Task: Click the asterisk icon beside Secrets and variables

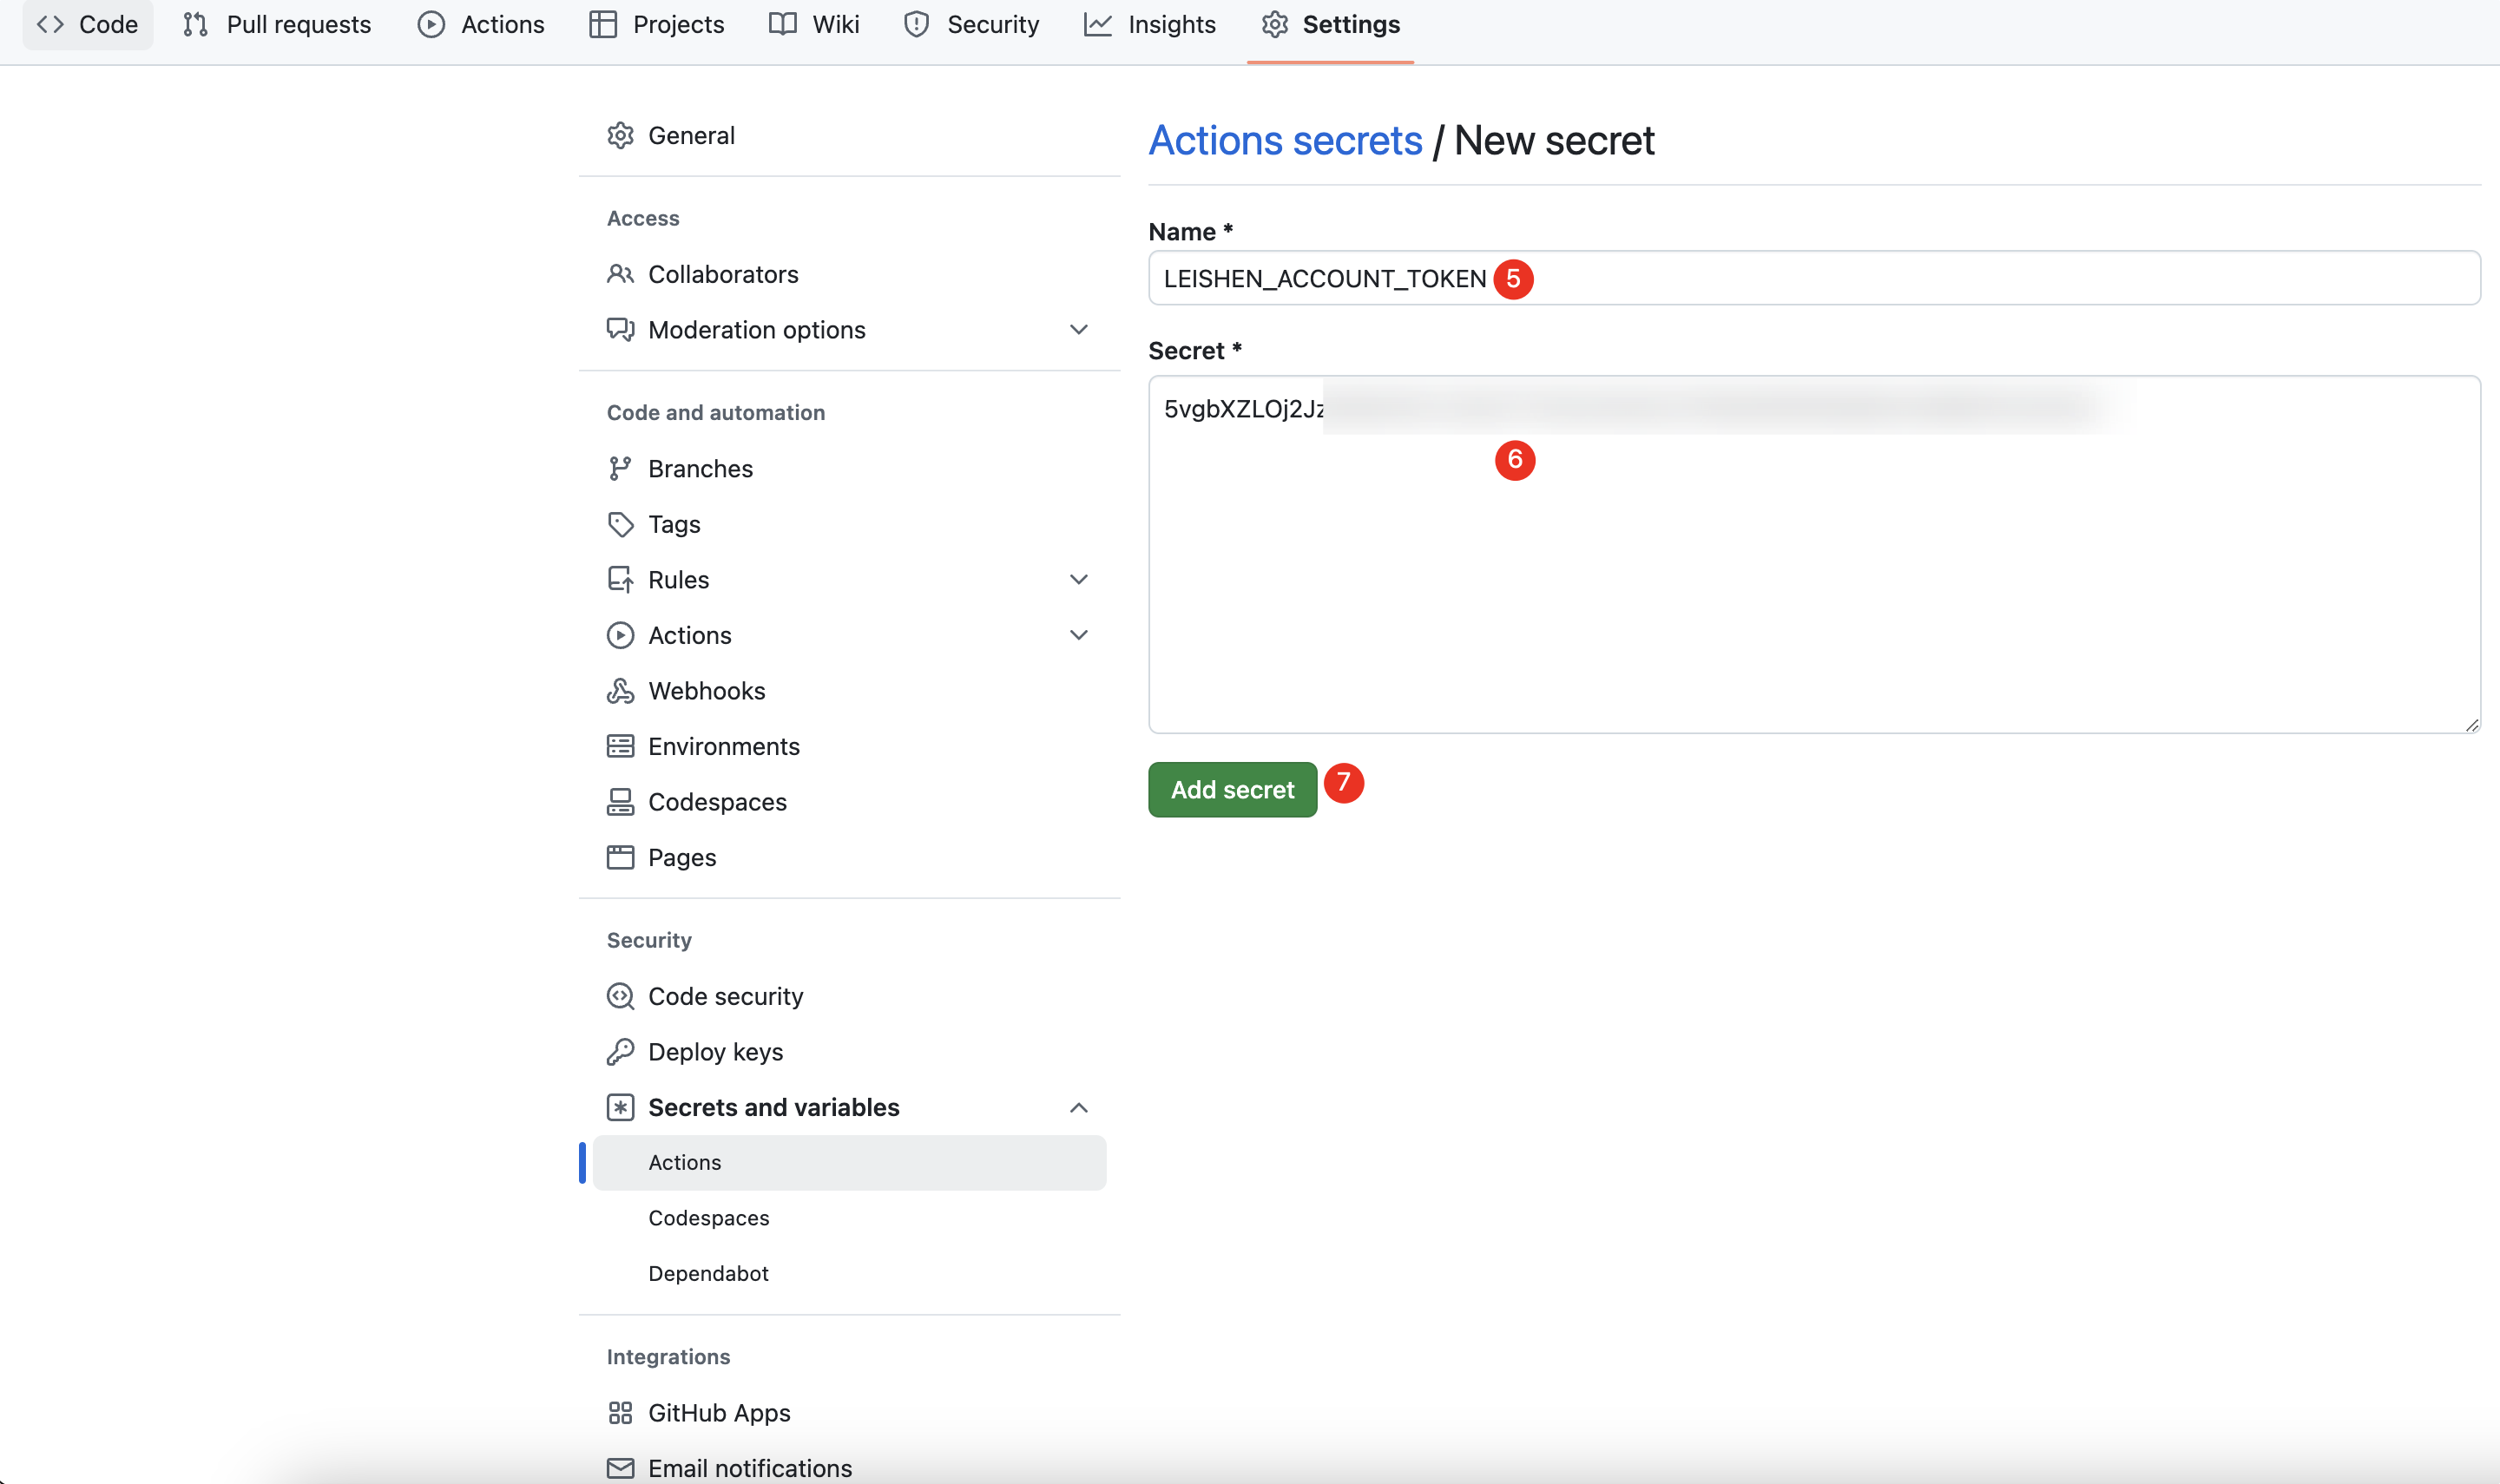Action: 620,1107
